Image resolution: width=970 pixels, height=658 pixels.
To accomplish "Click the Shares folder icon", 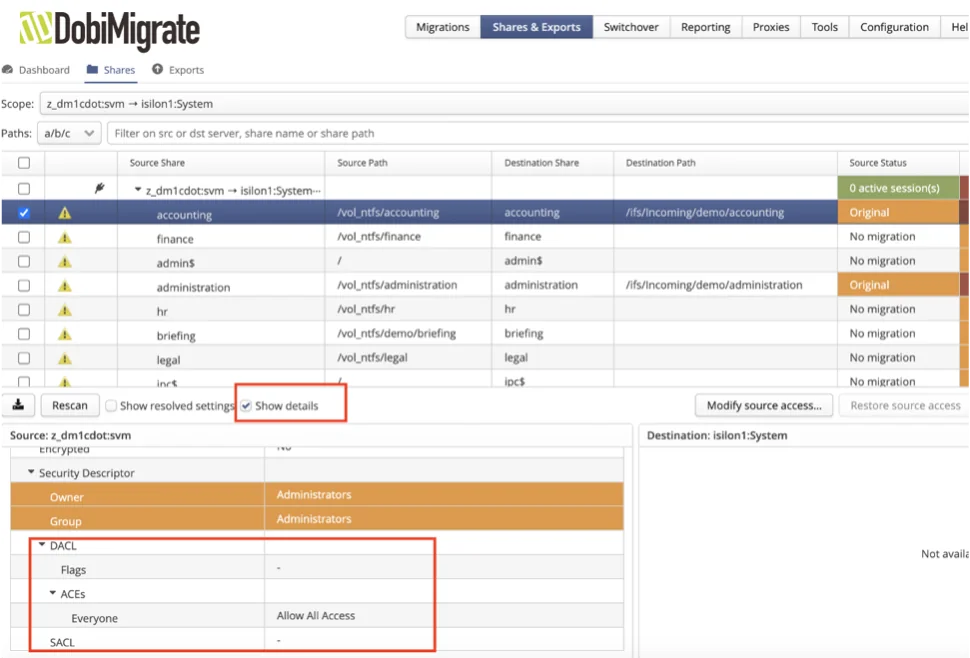I will (x=93, y=70).
